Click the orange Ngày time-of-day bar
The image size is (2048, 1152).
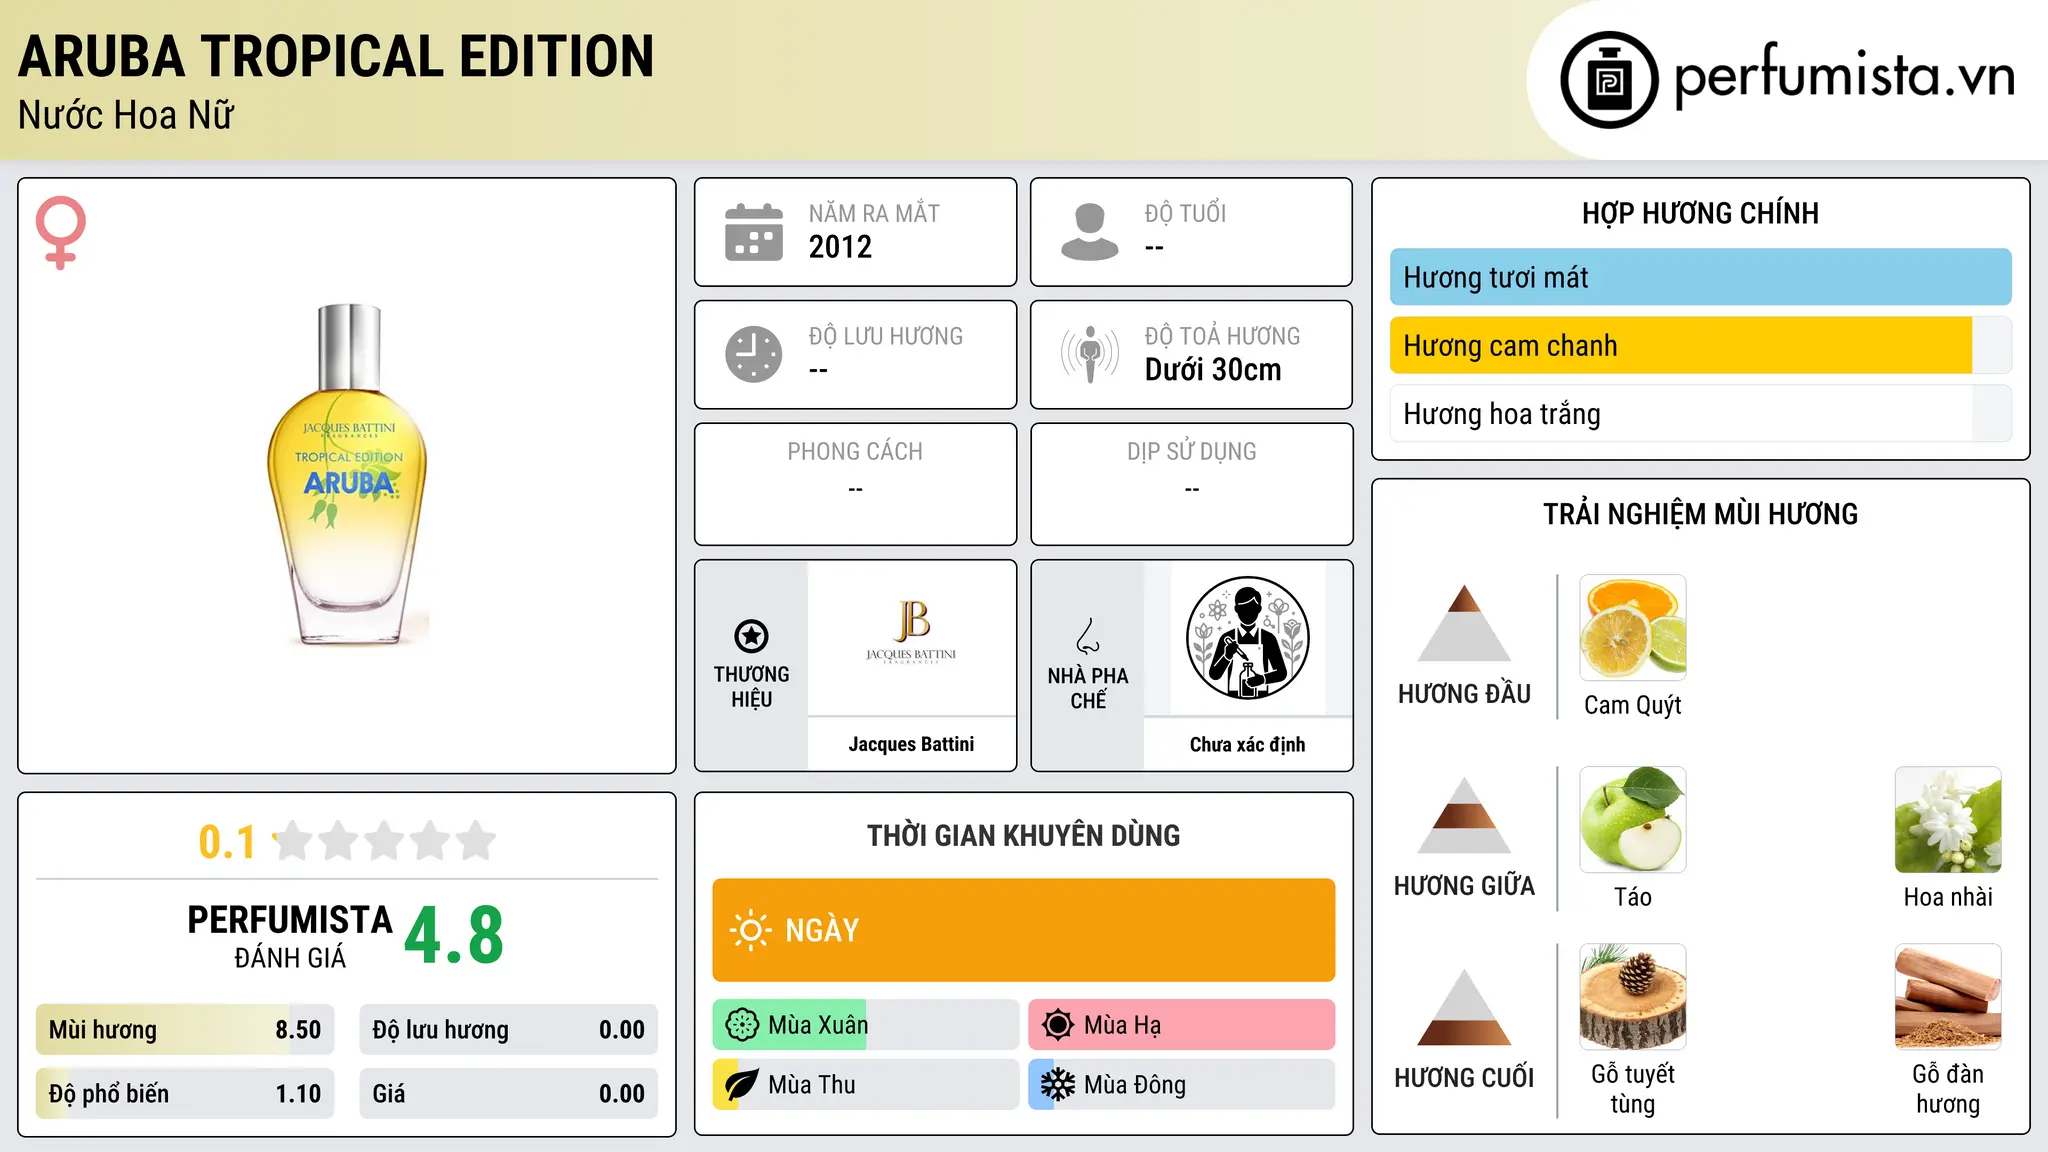pos(1024,930)
